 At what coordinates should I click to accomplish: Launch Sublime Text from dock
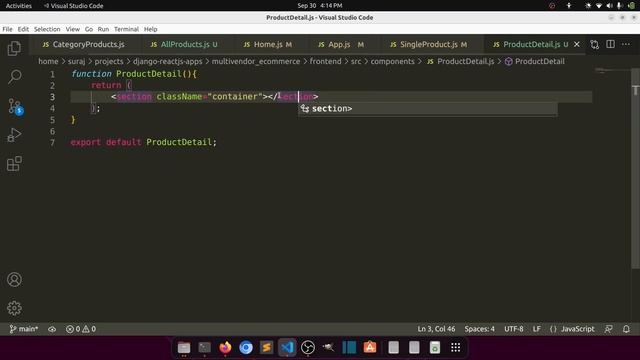pos(267,347)
